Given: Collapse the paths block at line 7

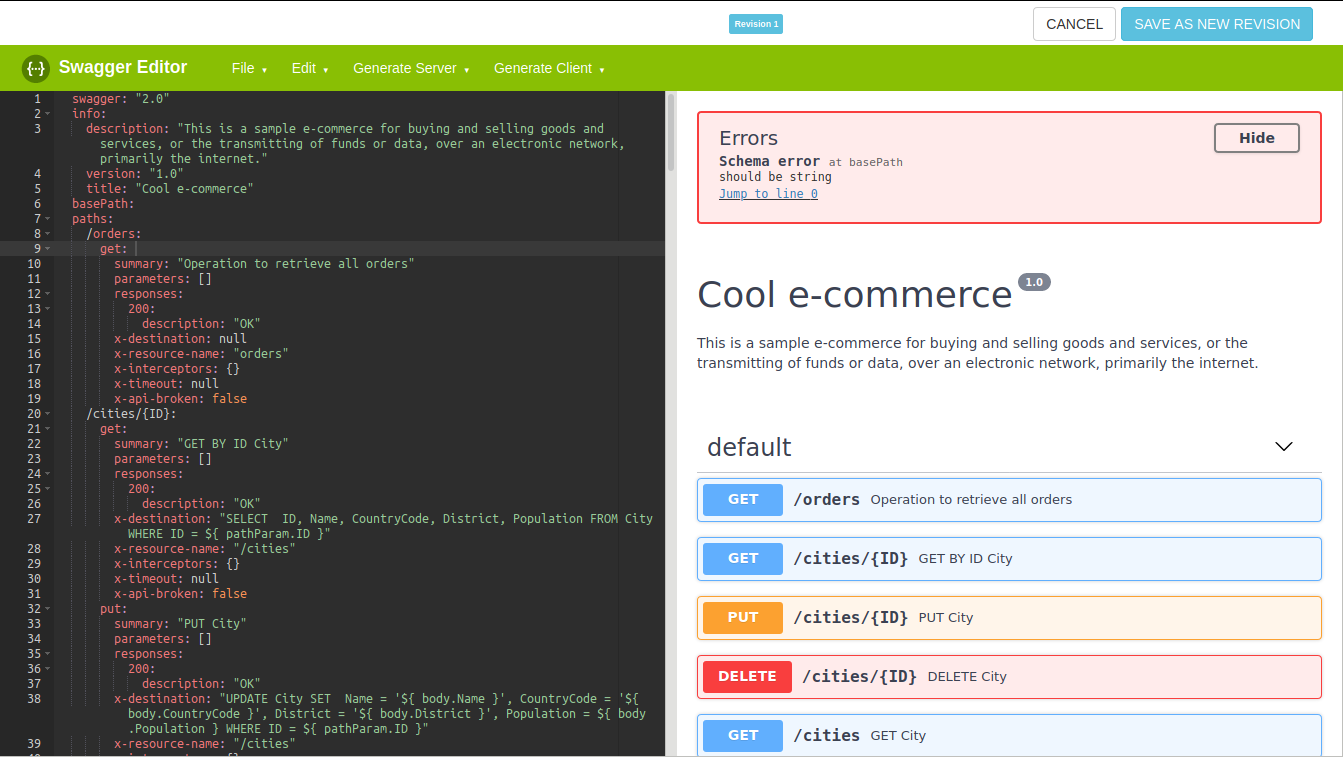Looking at the screenshot, I should pyautogui.click(x=48, y=218).
